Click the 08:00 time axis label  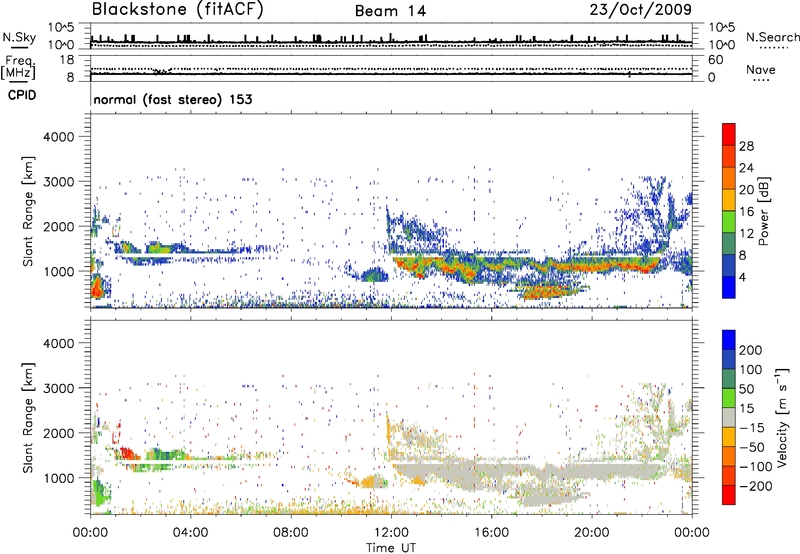[291, 533]
